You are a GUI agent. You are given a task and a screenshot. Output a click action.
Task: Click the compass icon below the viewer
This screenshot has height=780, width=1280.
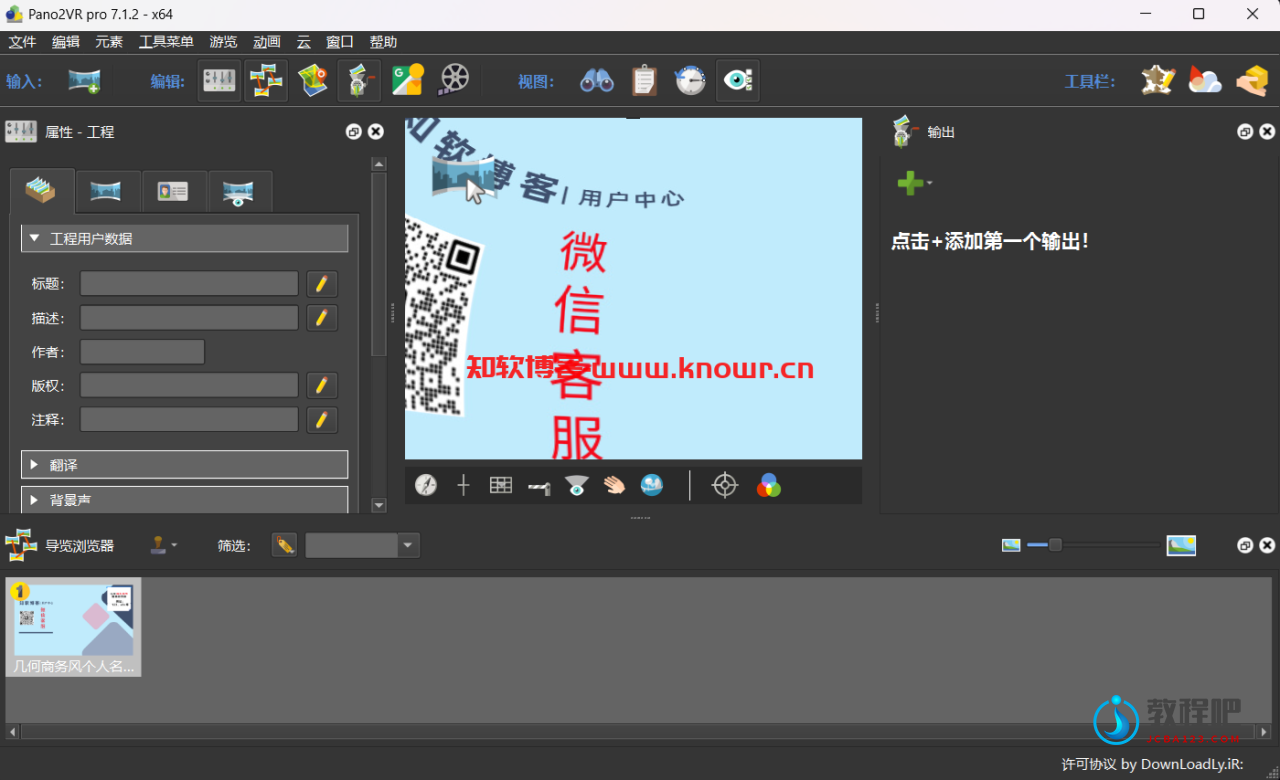[426, 485]
